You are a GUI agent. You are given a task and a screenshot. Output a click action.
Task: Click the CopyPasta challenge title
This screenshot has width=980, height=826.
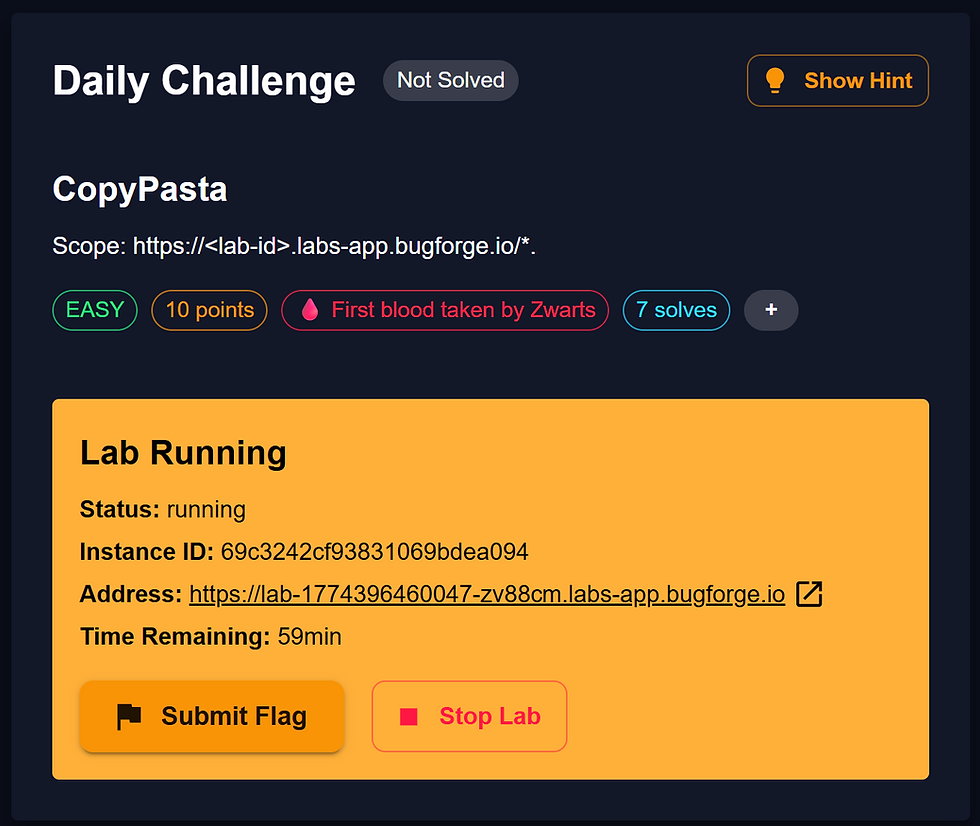coord(139,189)
